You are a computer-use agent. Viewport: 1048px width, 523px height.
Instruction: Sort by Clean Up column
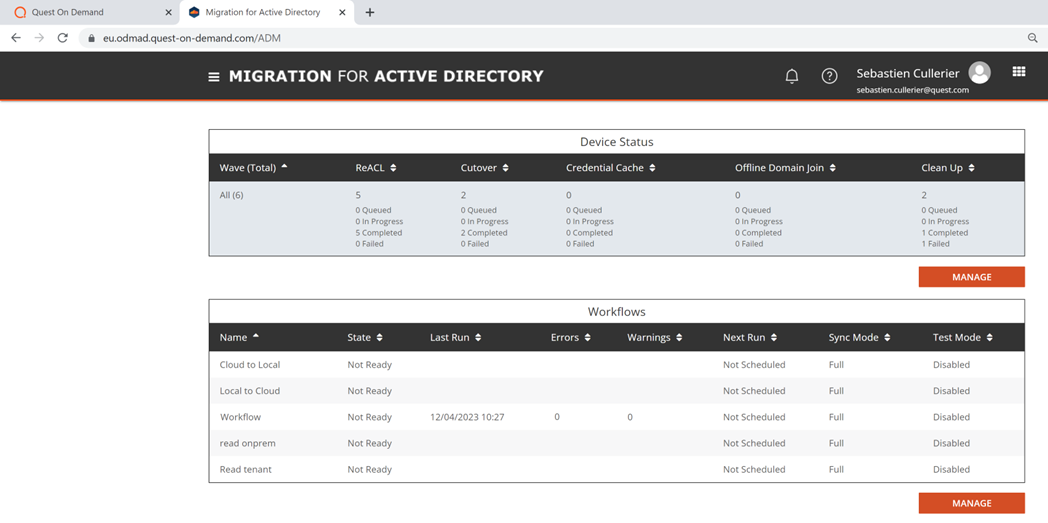pos(948,168)
